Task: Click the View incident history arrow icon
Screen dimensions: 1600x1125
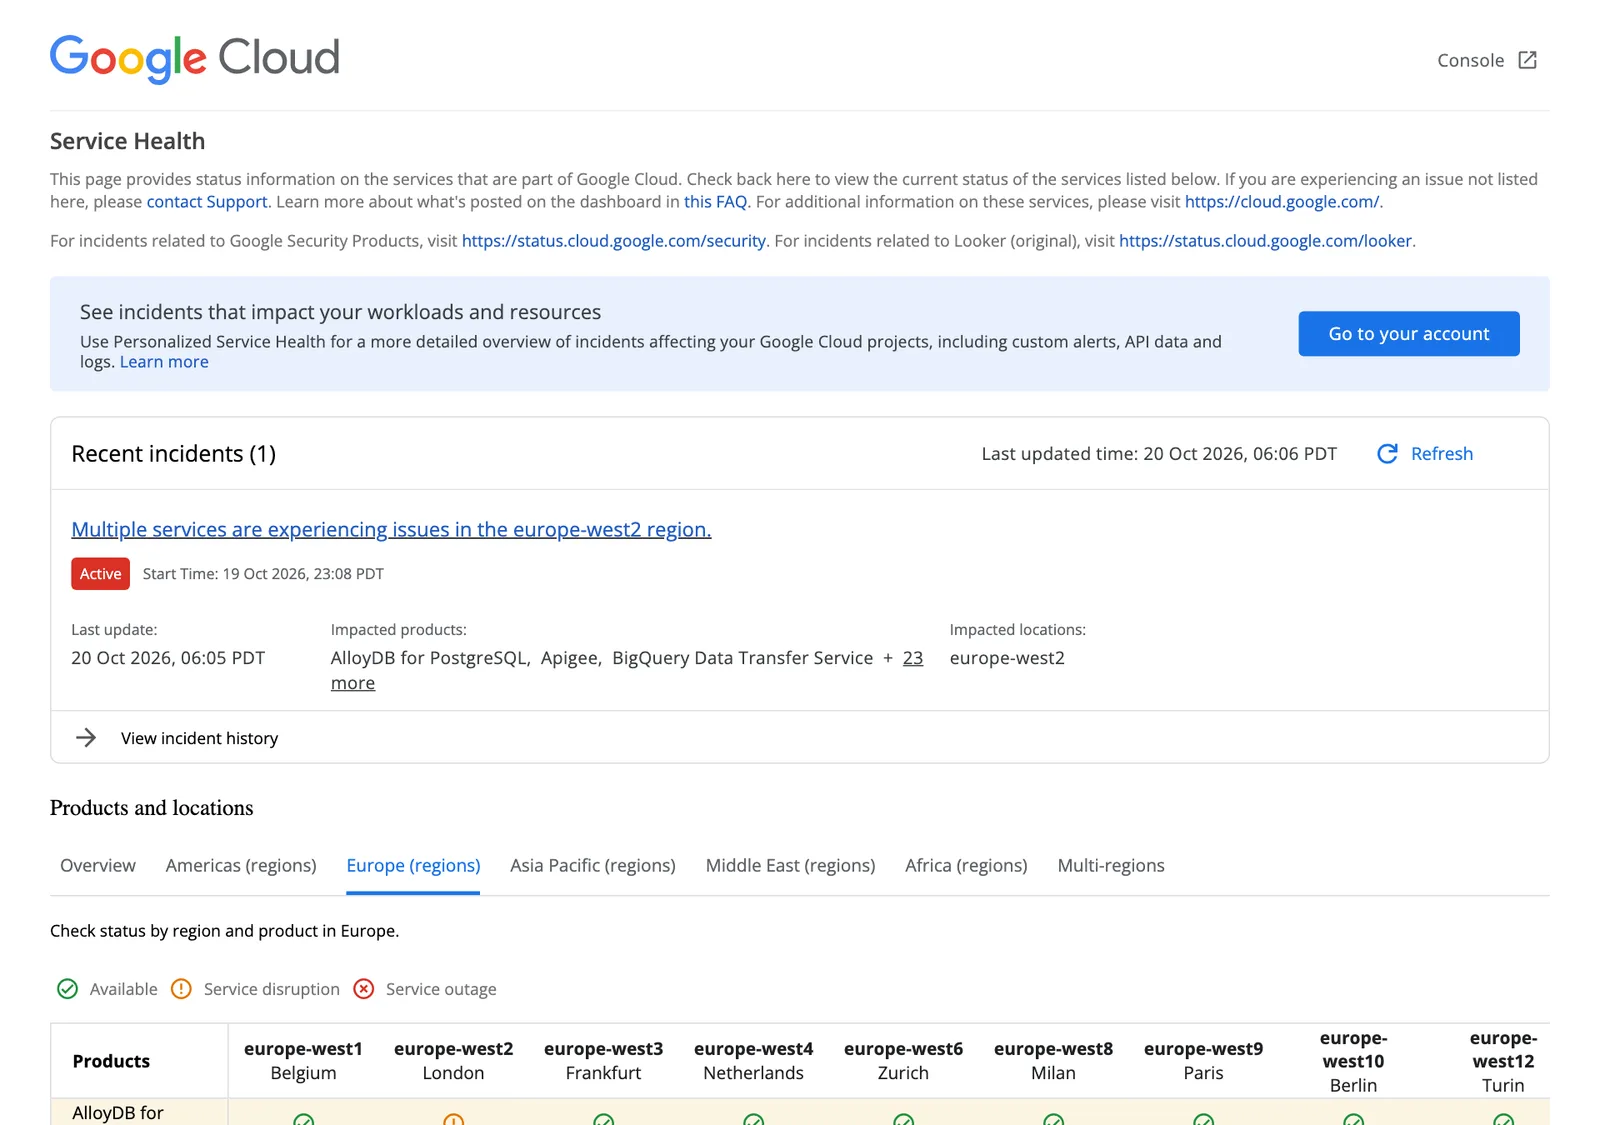Action: [x=86, y=738]
